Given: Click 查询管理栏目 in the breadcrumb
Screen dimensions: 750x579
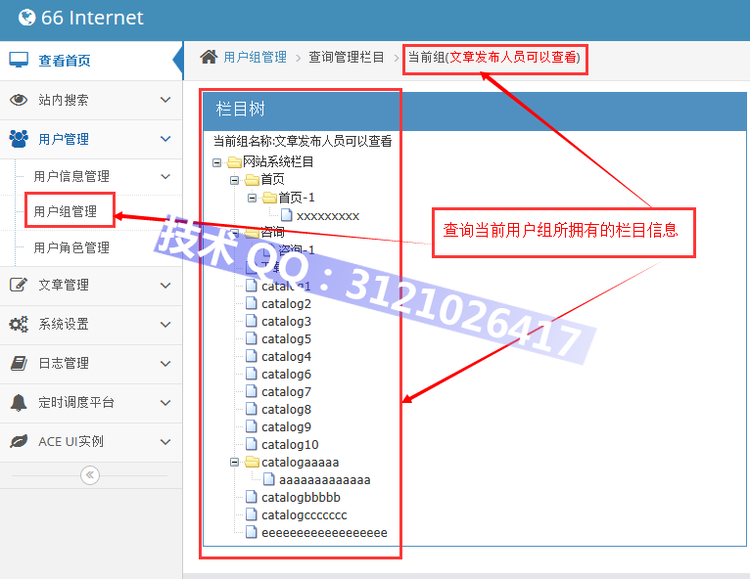Looking at the screenshot, I should [346, 57].
